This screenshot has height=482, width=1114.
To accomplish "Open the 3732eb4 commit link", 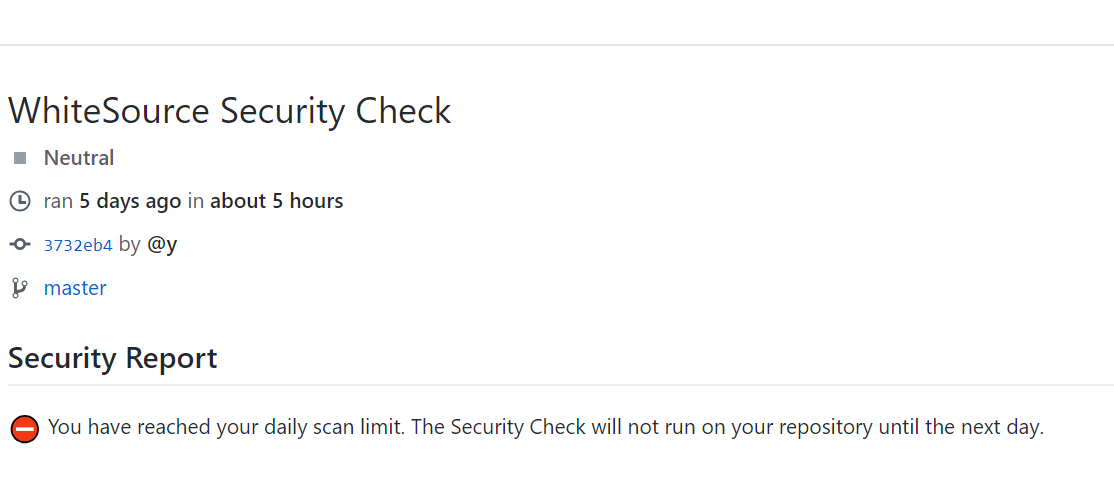I will pos(78,245).
